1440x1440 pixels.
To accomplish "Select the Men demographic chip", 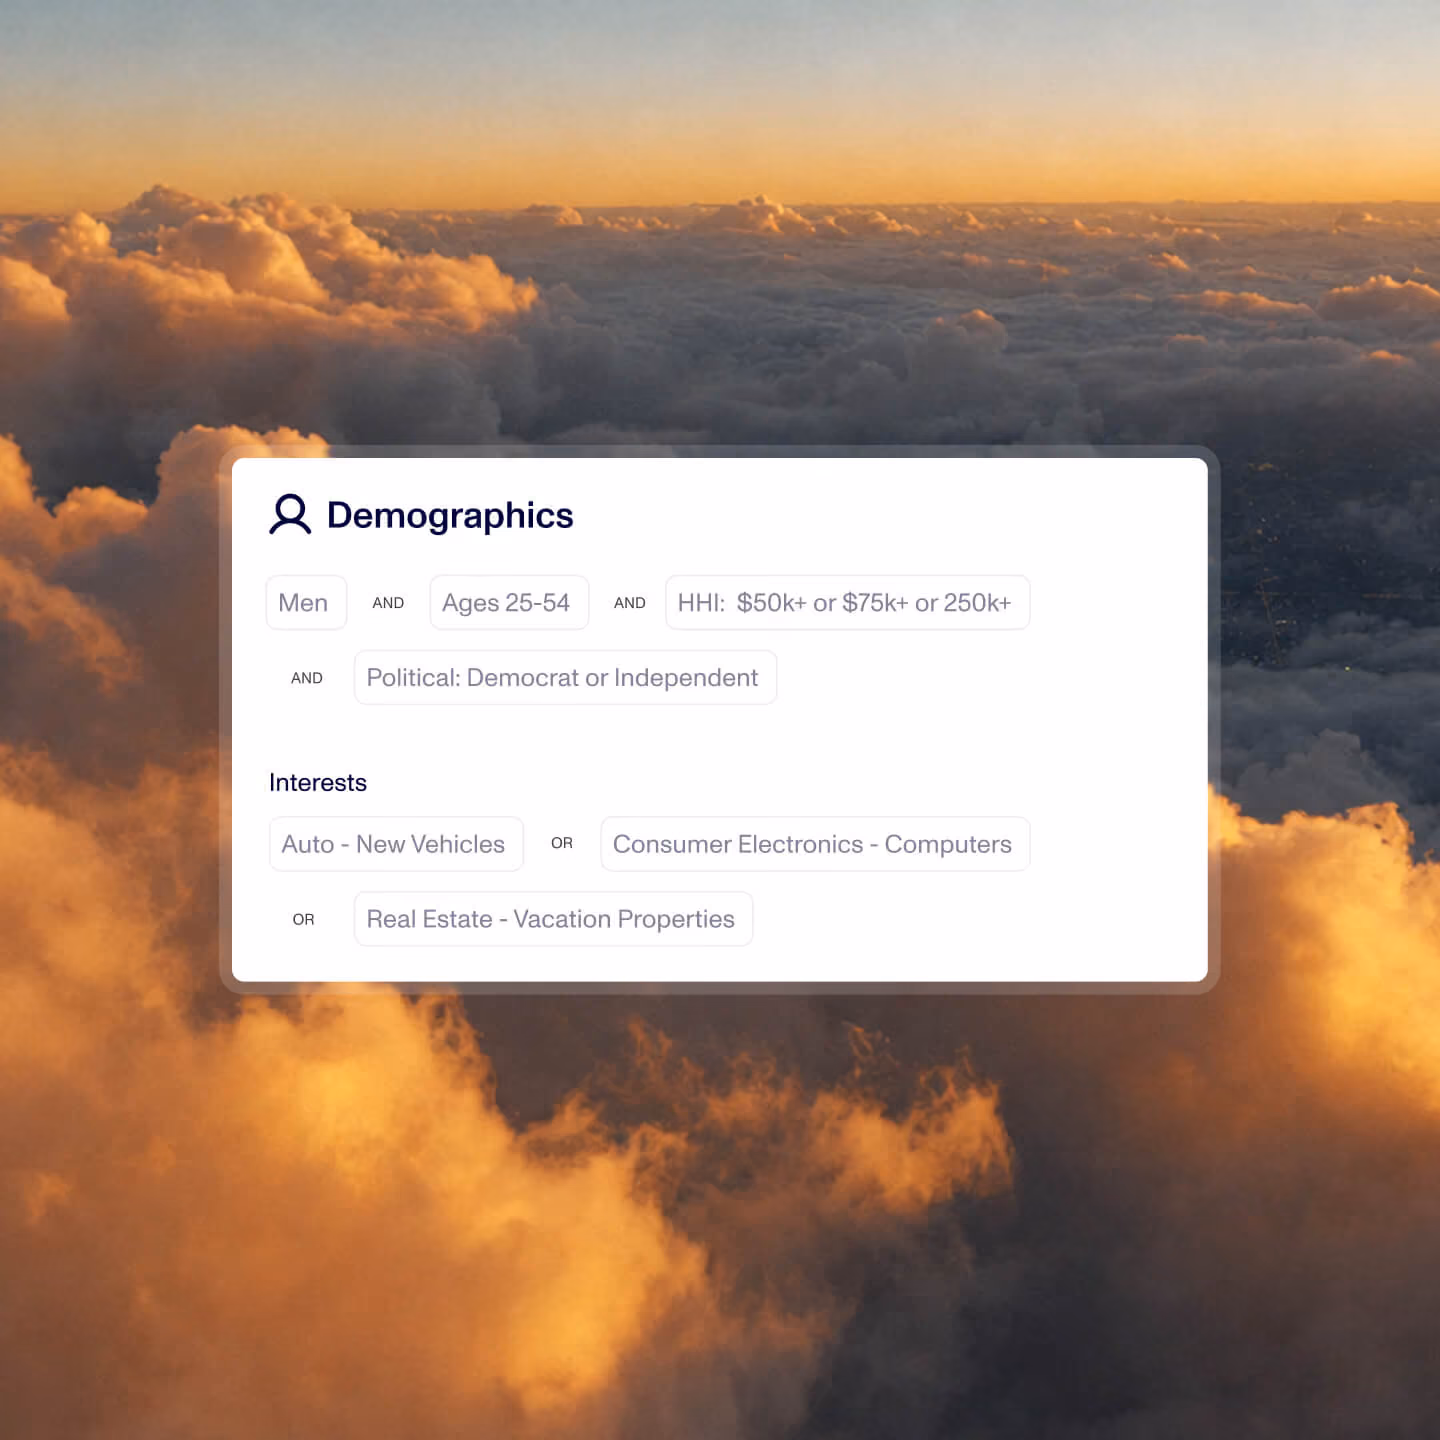I will pyautogui.click(x=306, y=602).
